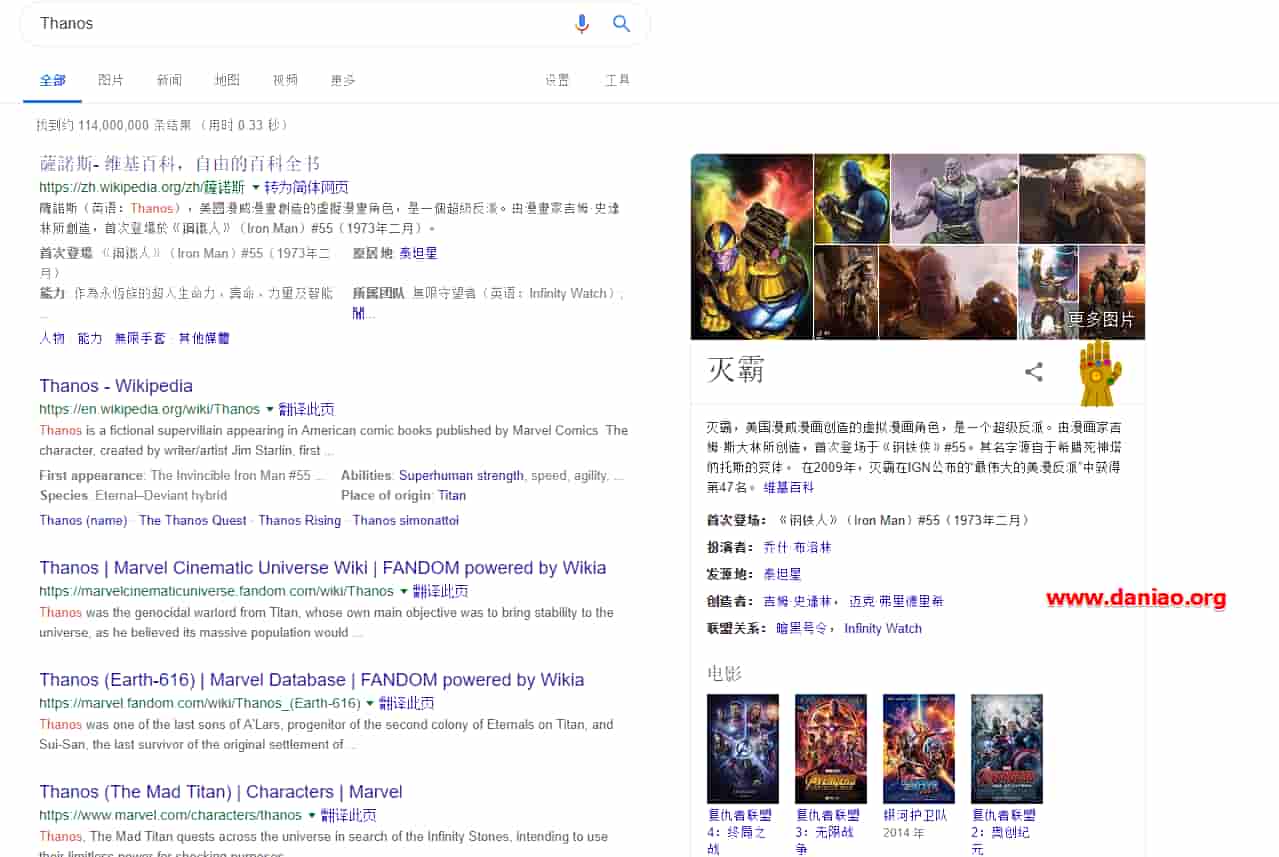Click the Titan place of origin link
This screenshot has height=857, width=1279.
452,495
